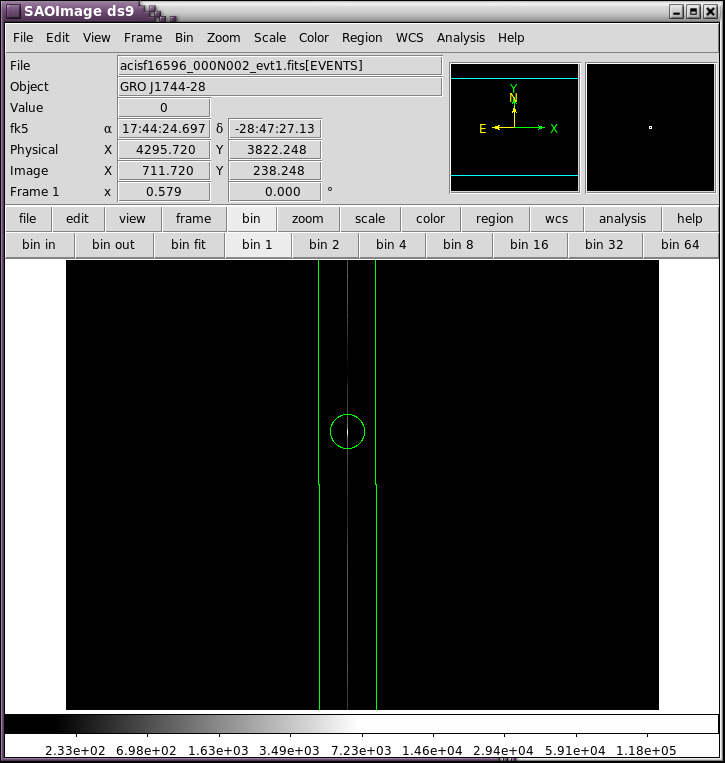Click the 'bin in' button
This screenshot has height=763, width=725.
[x=39, y=245]
